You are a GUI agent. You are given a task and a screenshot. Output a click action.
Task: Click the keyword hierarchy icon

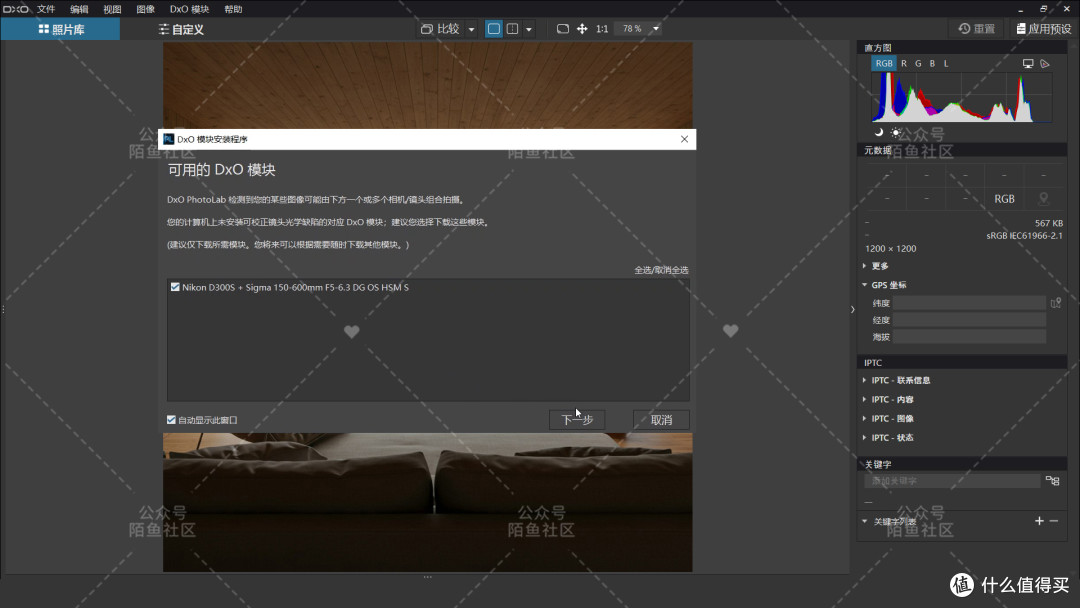pos(1052,481)
